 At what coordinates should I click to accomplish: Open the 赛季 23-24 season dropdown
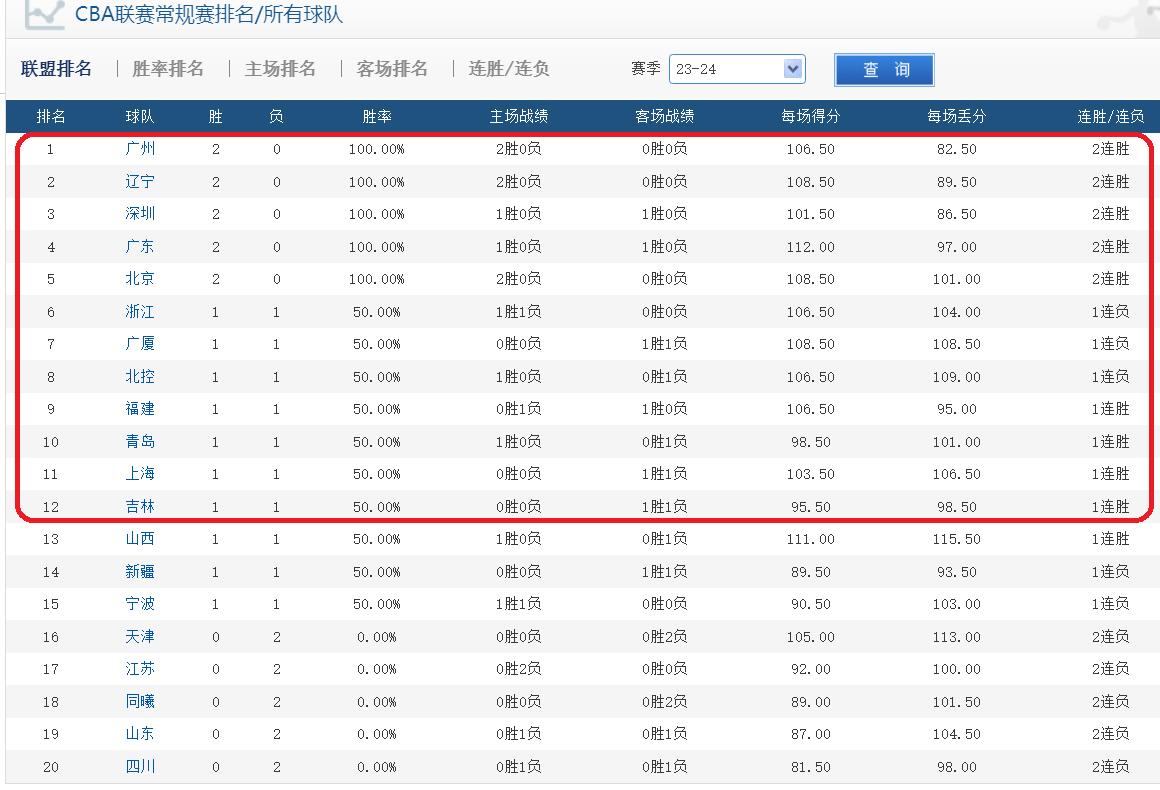click(x=737, y=70)
